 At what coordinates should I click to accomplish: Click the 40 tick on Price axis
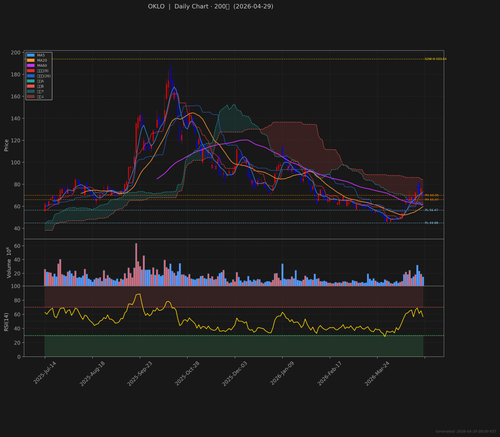coord(17,229)
